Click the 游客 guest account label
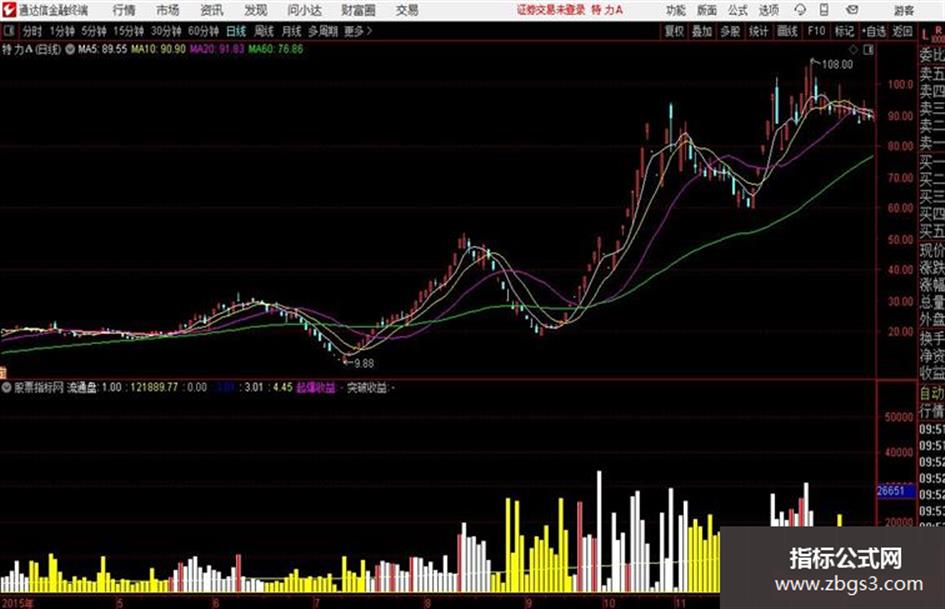 pos(903,10)
